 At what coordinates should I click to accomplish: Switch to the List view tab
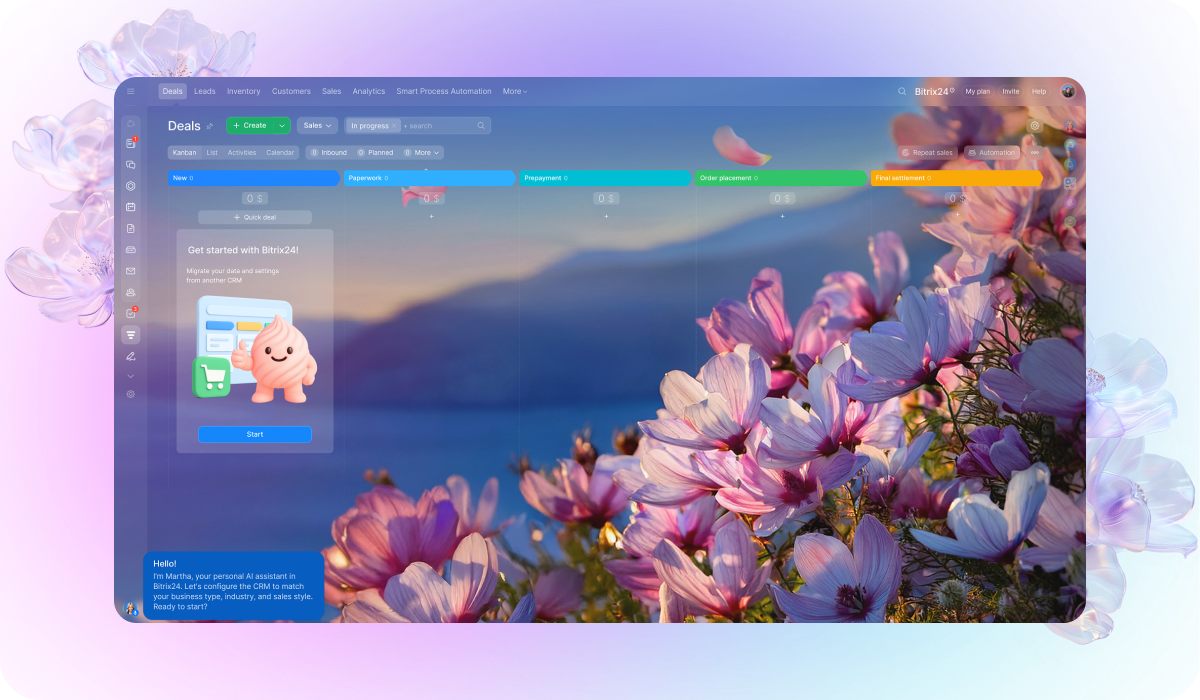(212, 153)
